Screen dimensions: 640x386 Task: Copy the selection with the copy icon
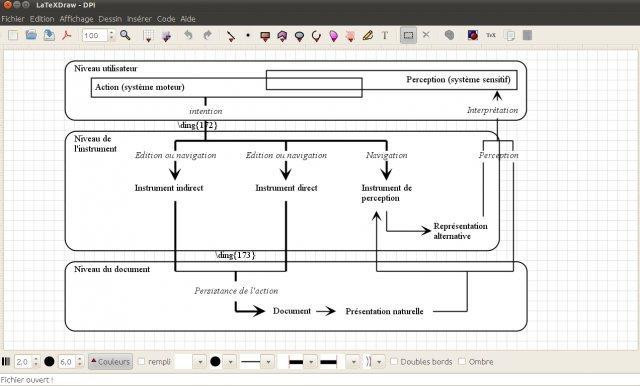point(510,35)
